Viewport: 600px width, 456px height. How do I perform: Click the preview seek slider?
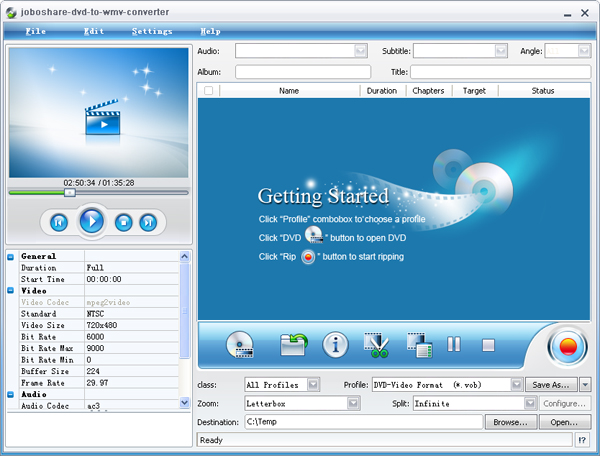(98, 192)
